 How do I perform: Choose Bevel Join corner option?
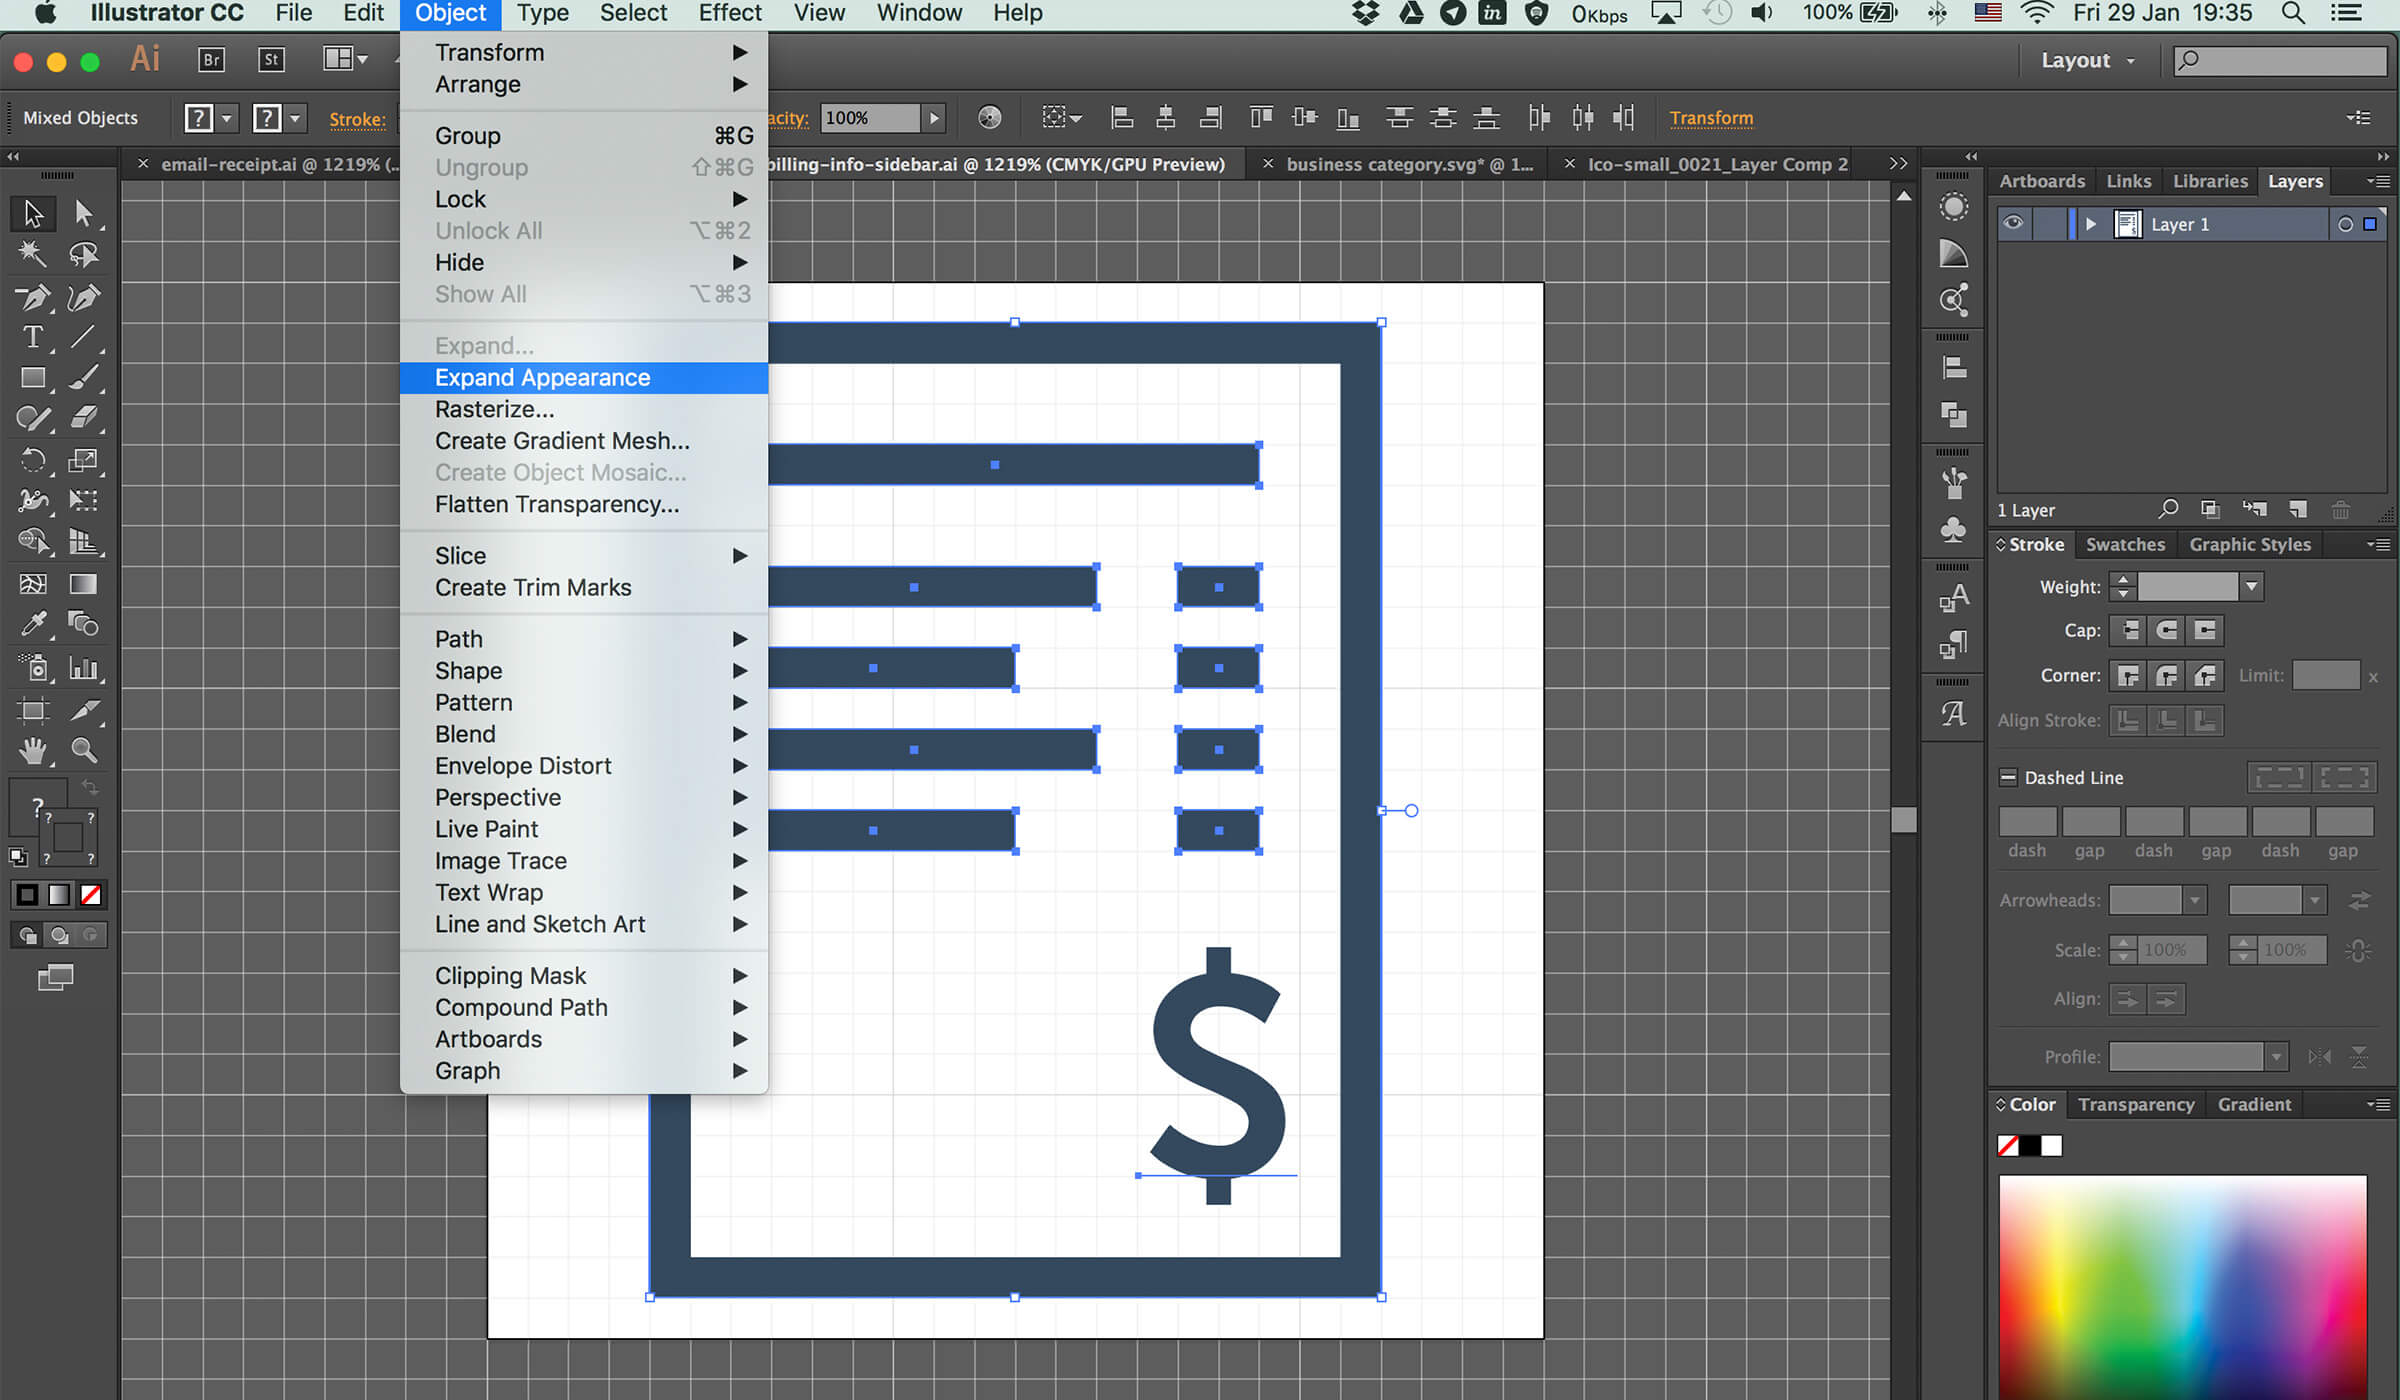pos(2205,676)
